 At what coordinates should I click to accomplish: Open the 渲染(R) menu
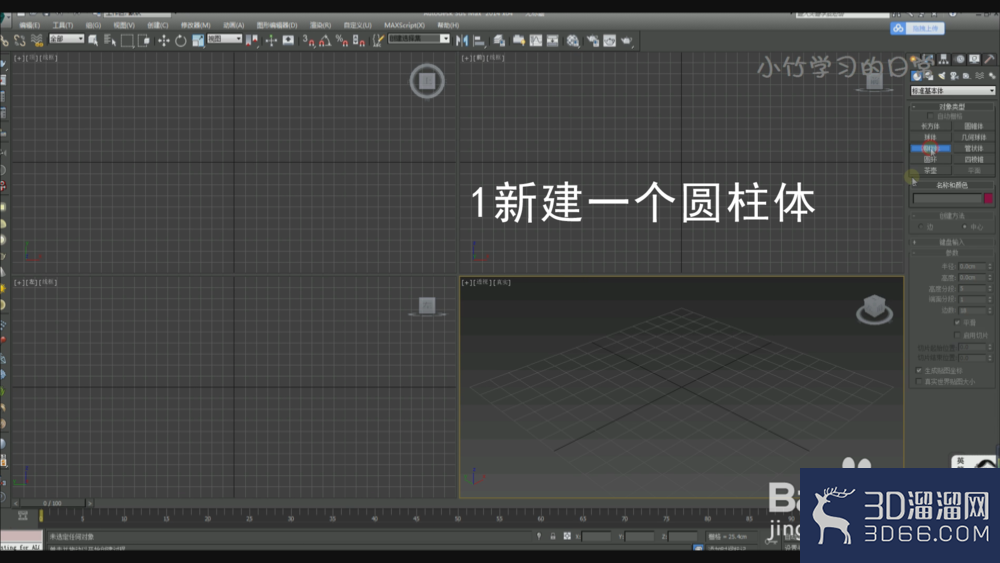320,26
